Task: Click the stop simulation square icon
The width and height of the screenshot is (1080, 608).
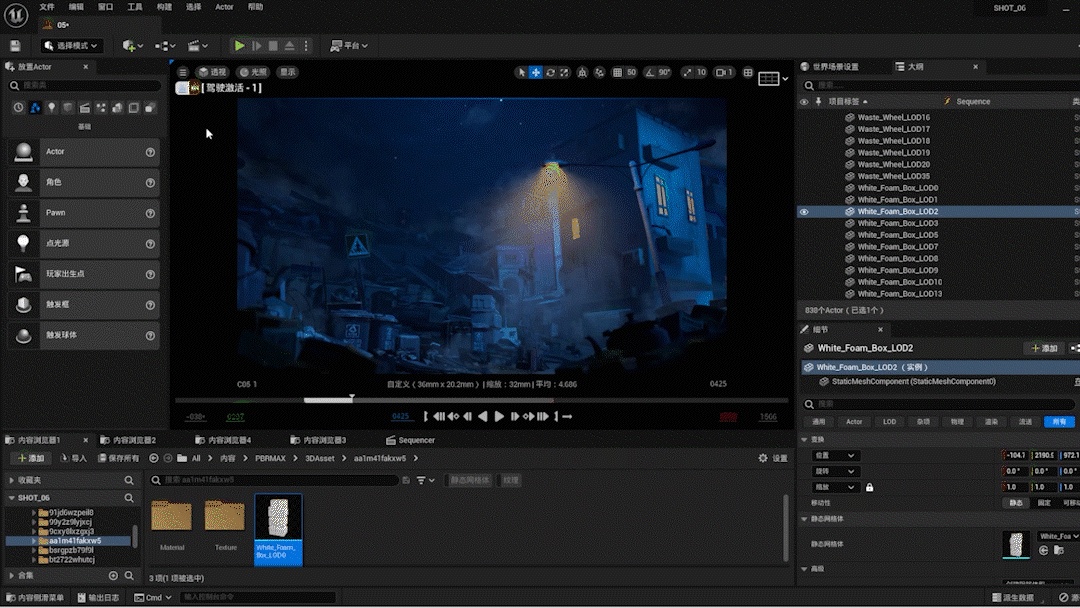Action: point(273,46)
